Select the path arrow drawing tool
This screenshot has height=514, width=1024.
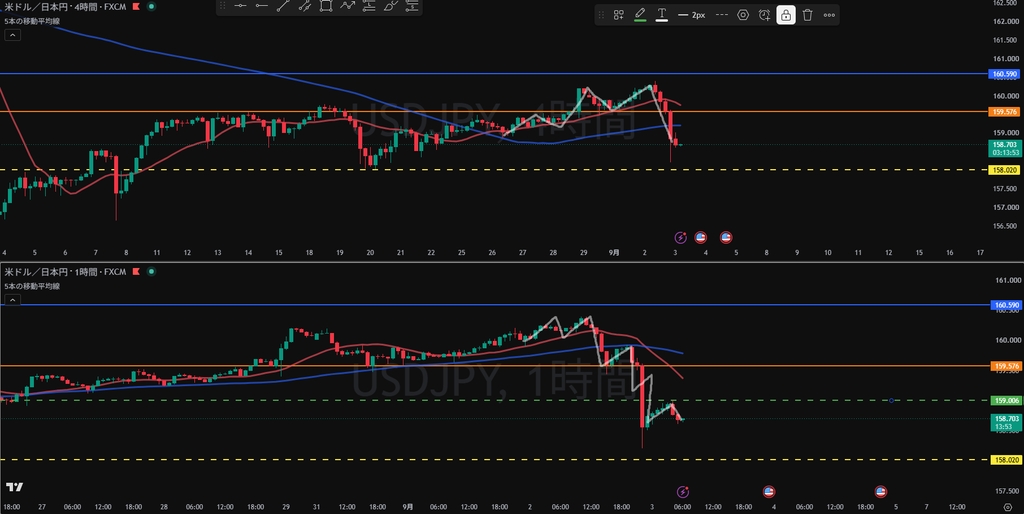[348, 6]
